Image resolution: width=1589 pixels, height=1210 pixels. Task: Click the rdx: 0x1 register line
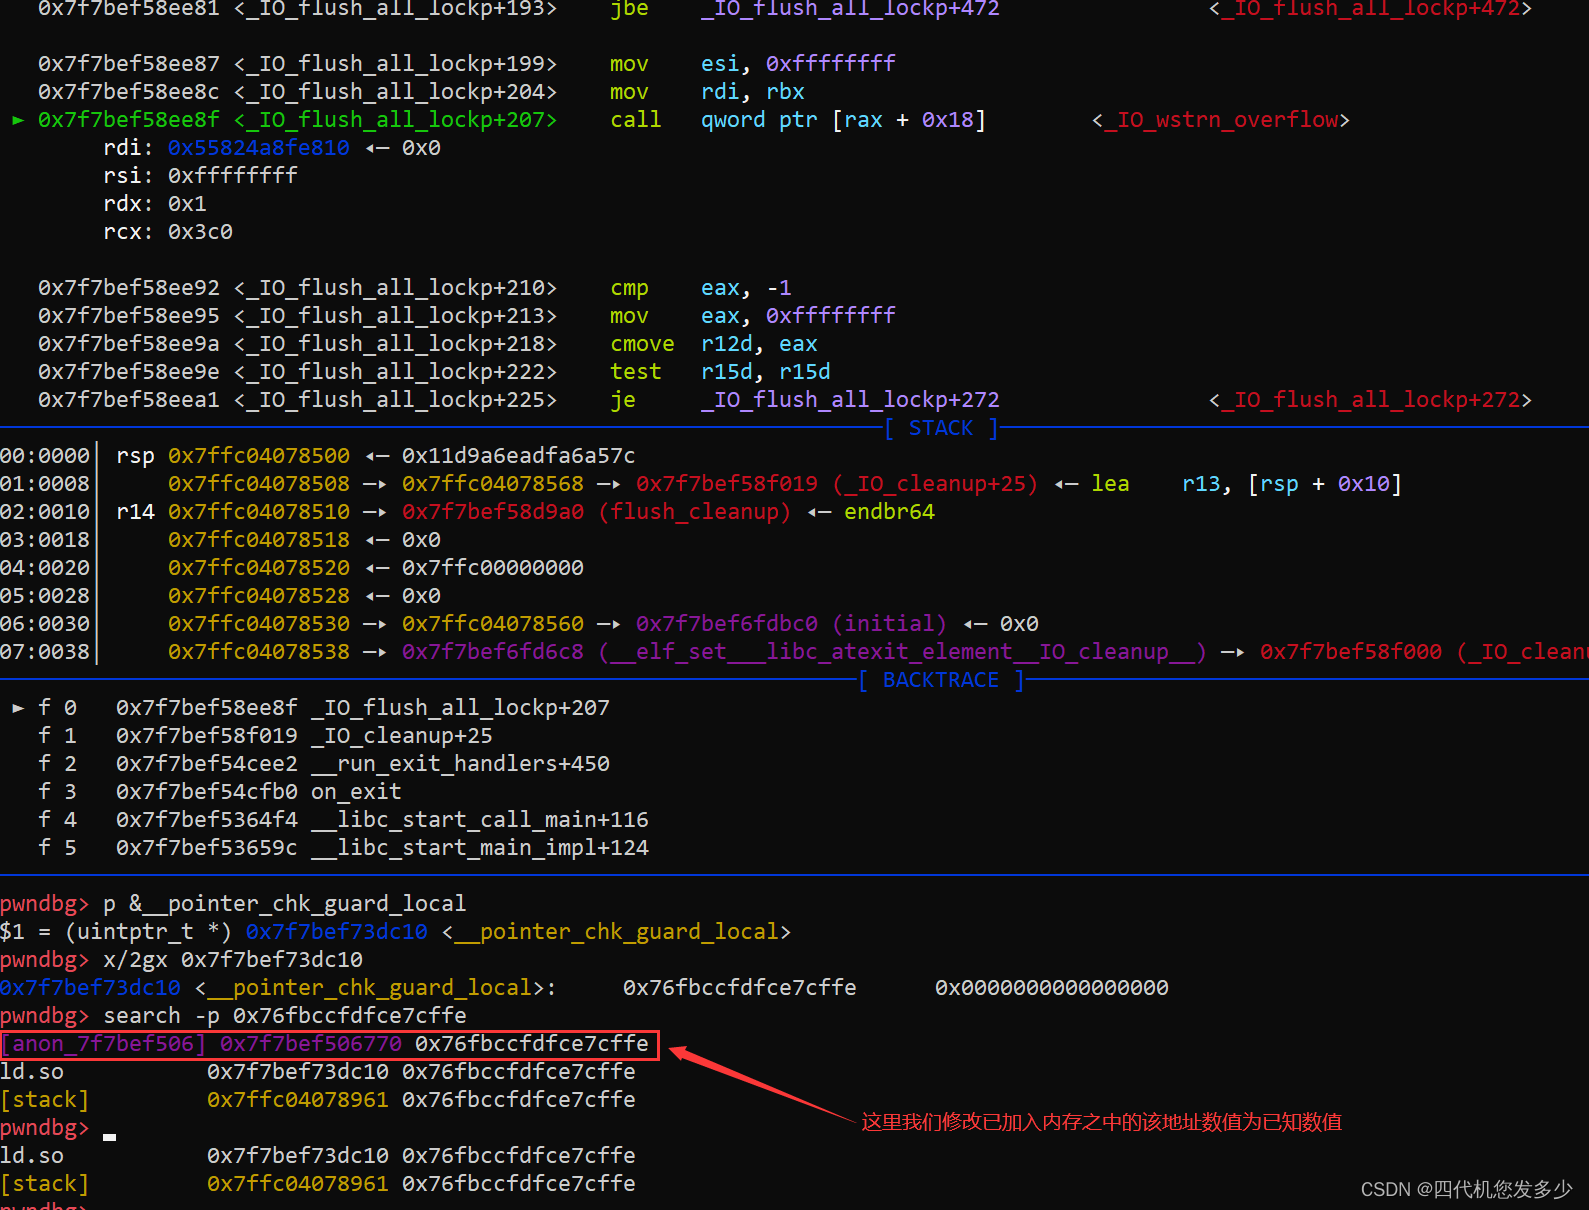coord(155,204)
